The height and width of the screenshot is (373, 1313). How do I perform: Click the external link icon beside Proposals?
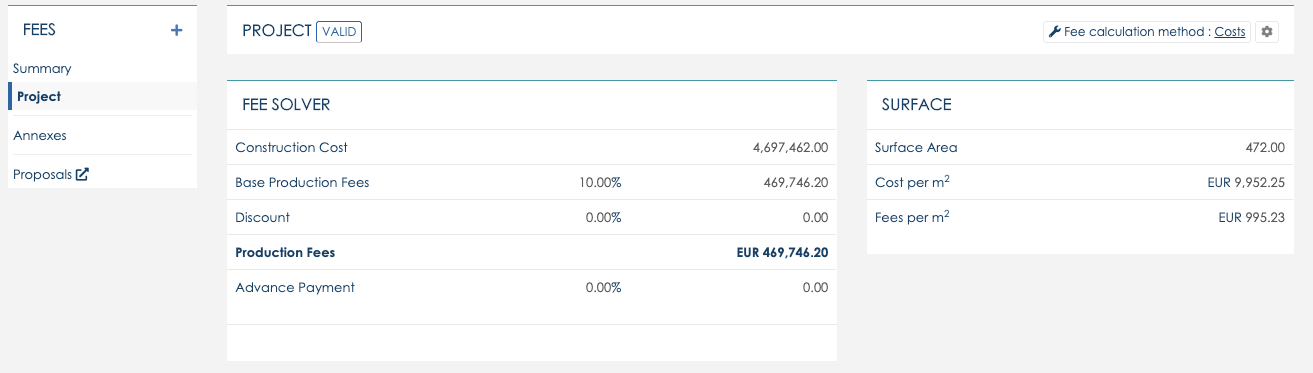[x=83, y=174]
